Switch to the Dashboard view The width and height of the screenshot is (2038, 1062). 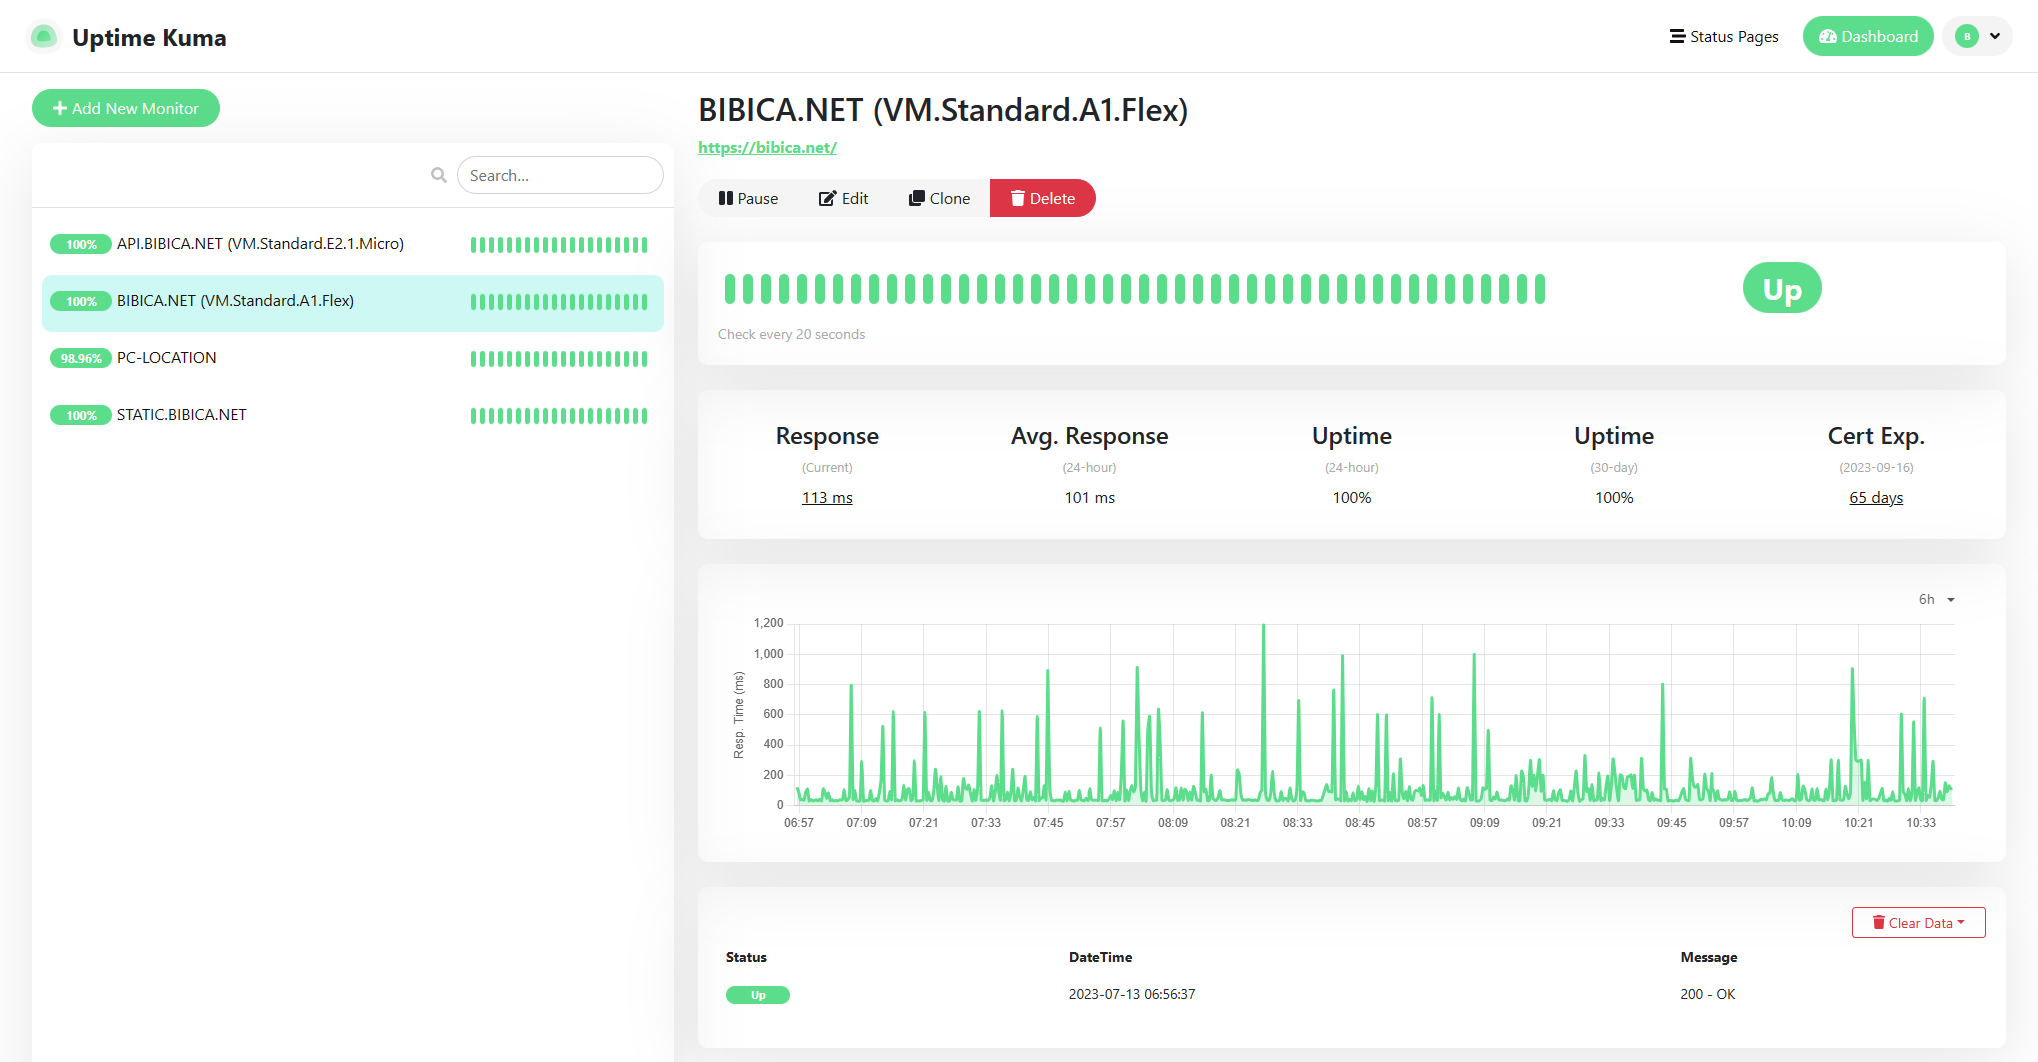click(x=1868, y=36)
